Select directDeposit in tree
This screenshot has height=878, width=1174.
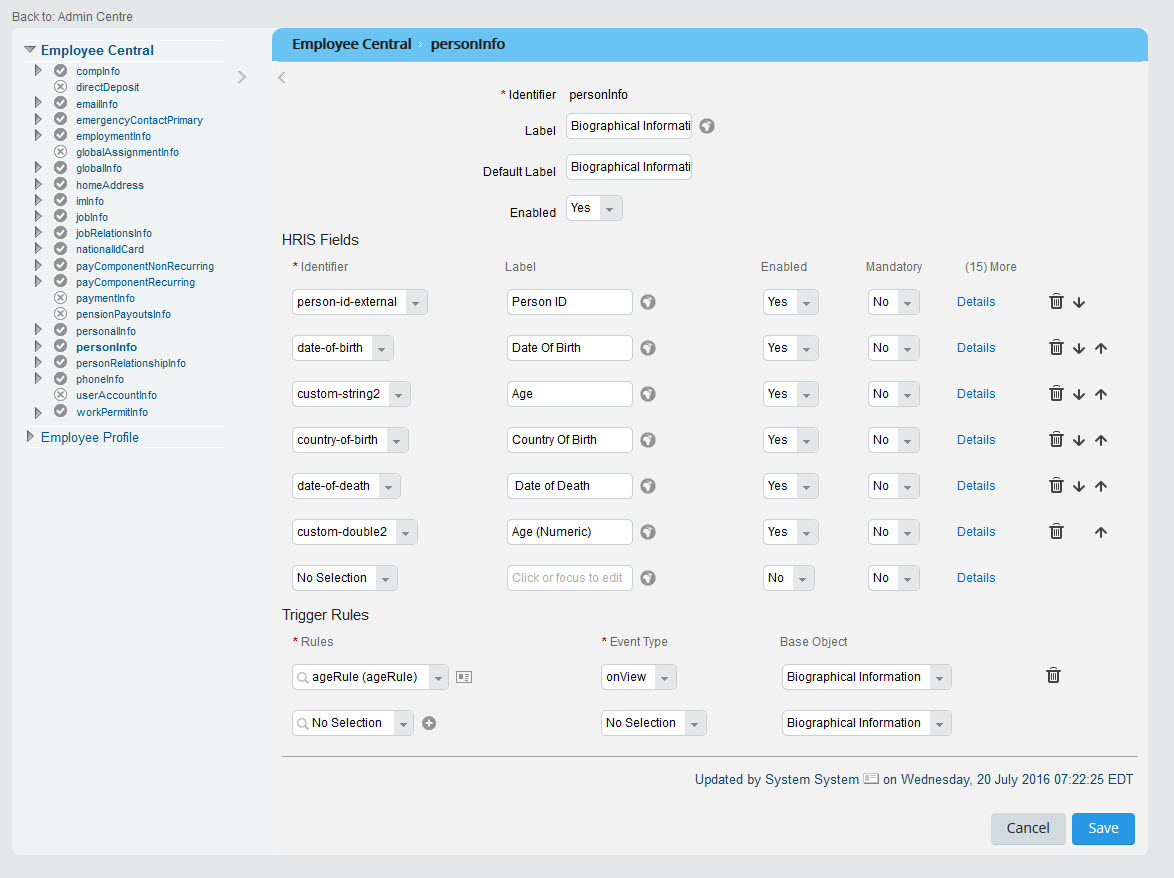point(107,87)
